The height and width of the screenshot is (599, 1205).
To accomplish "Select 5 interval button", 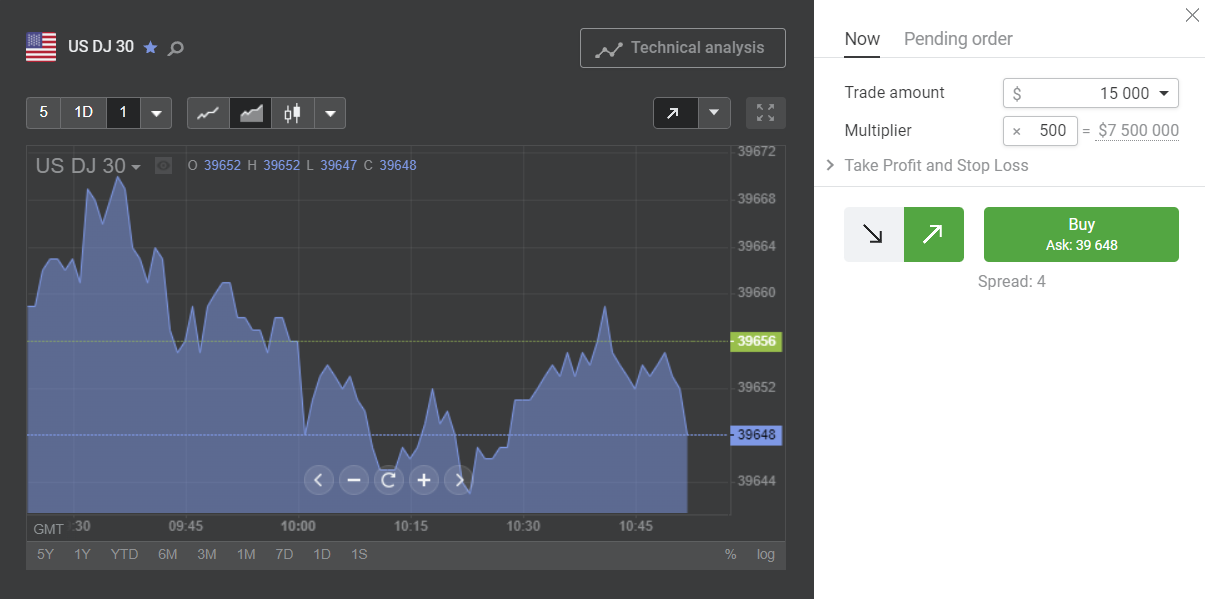I will pyautogui.click(x=43, y=113).
